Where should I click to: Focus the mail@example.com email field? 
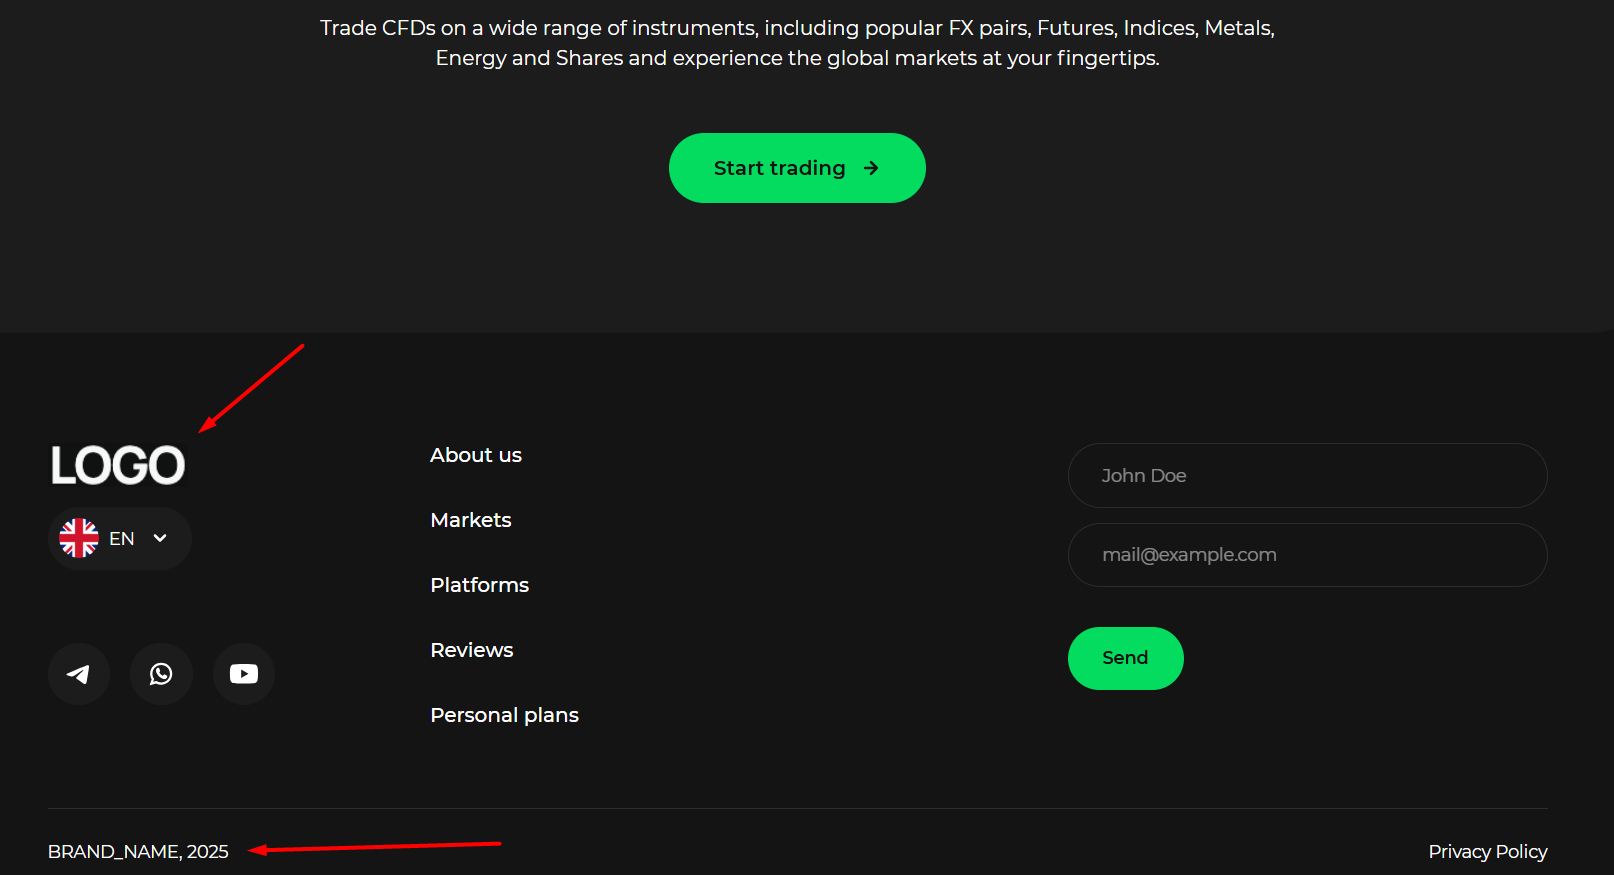[1308, 555]
